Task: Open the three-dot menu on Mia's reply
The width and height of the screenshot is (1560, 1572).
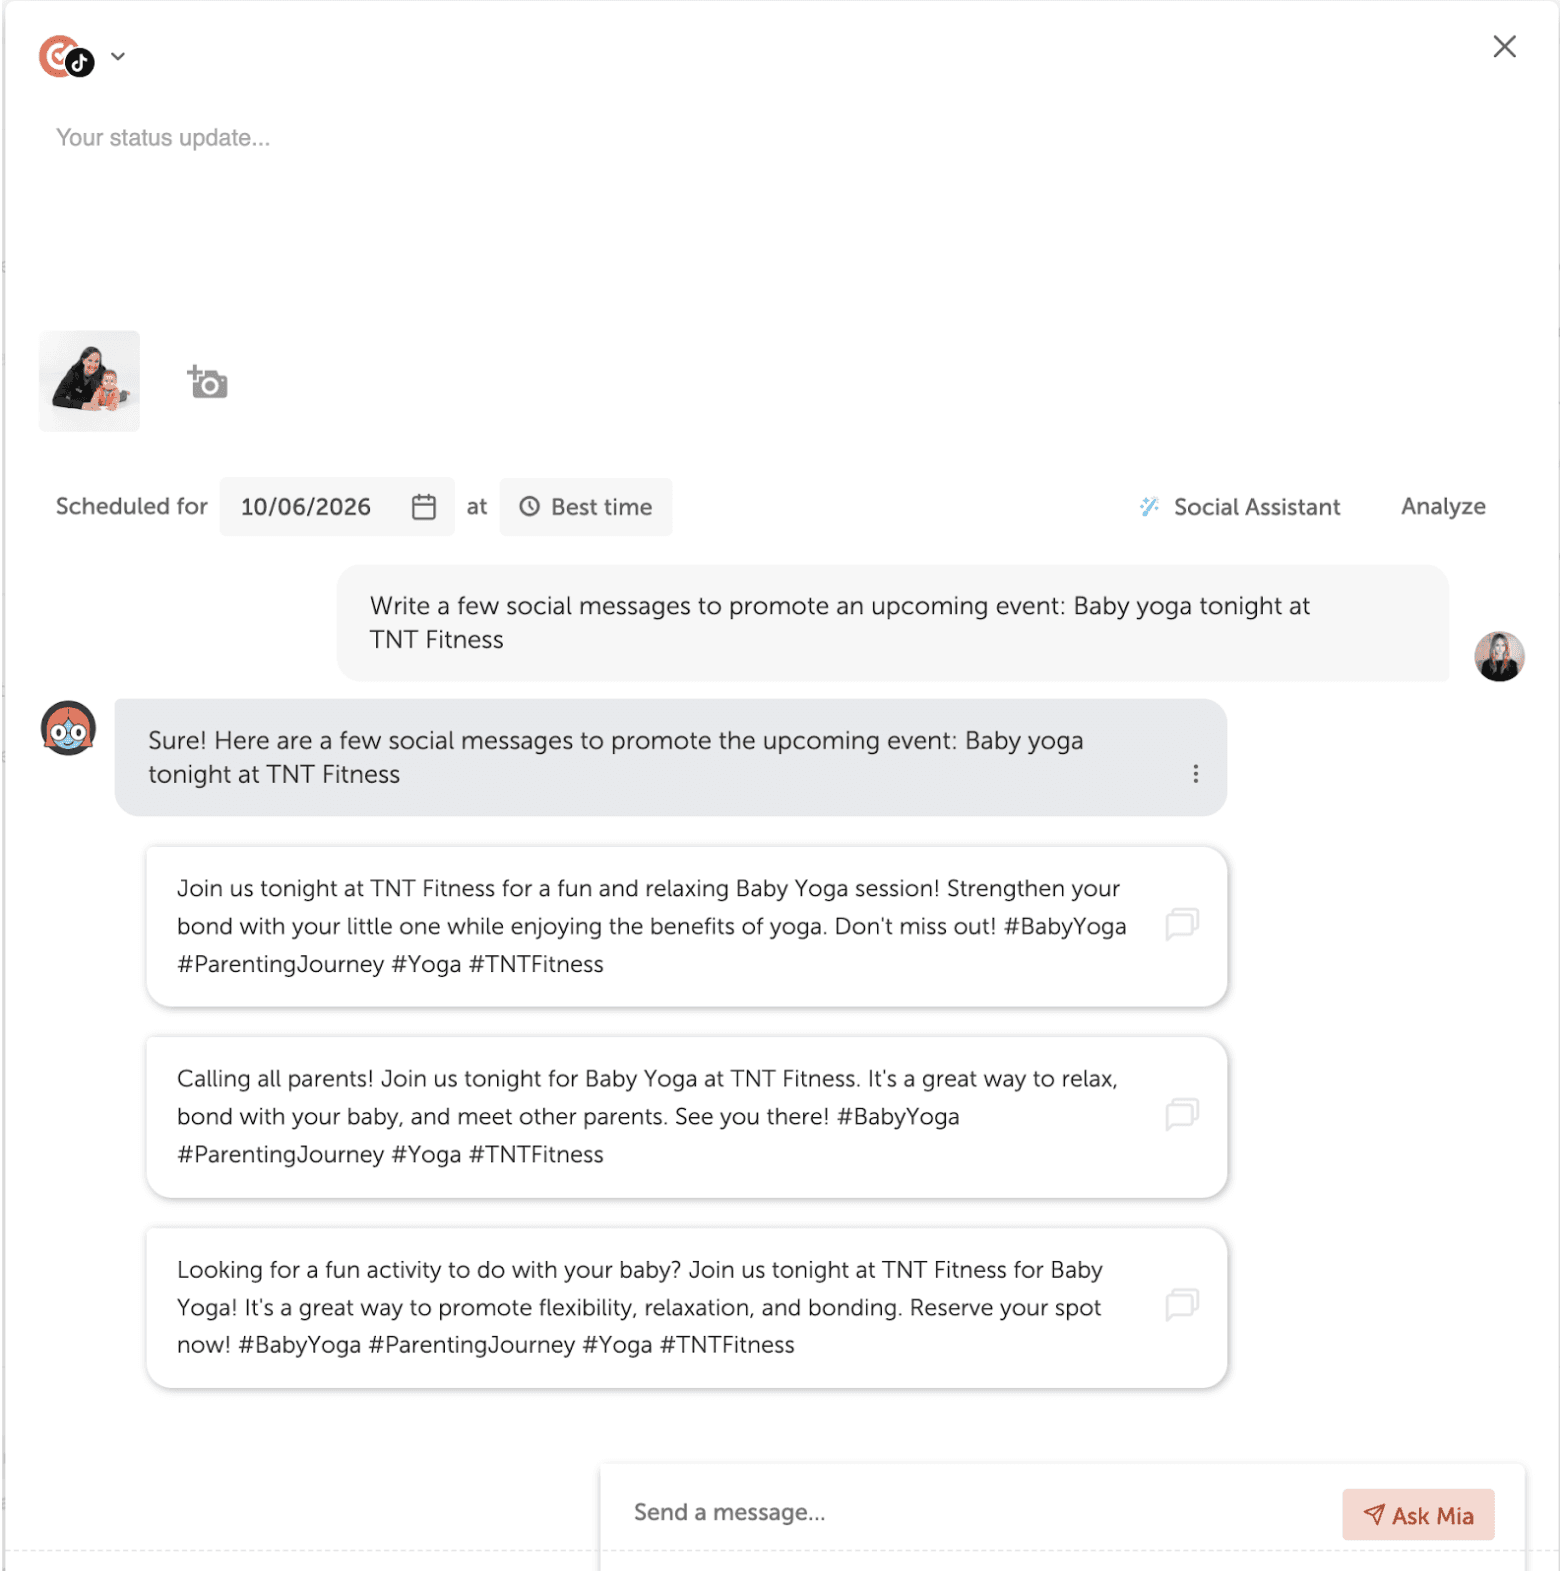Action: (1195, 774)
